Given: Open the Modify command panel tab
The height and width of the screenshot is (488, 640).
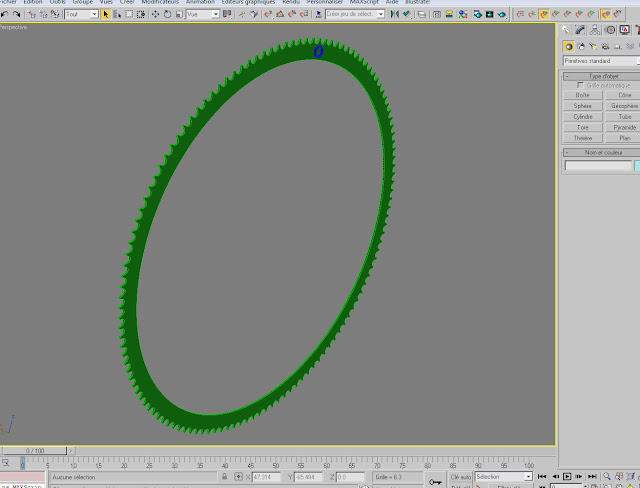Looking at the screenshot, I should tap(580, 30).
